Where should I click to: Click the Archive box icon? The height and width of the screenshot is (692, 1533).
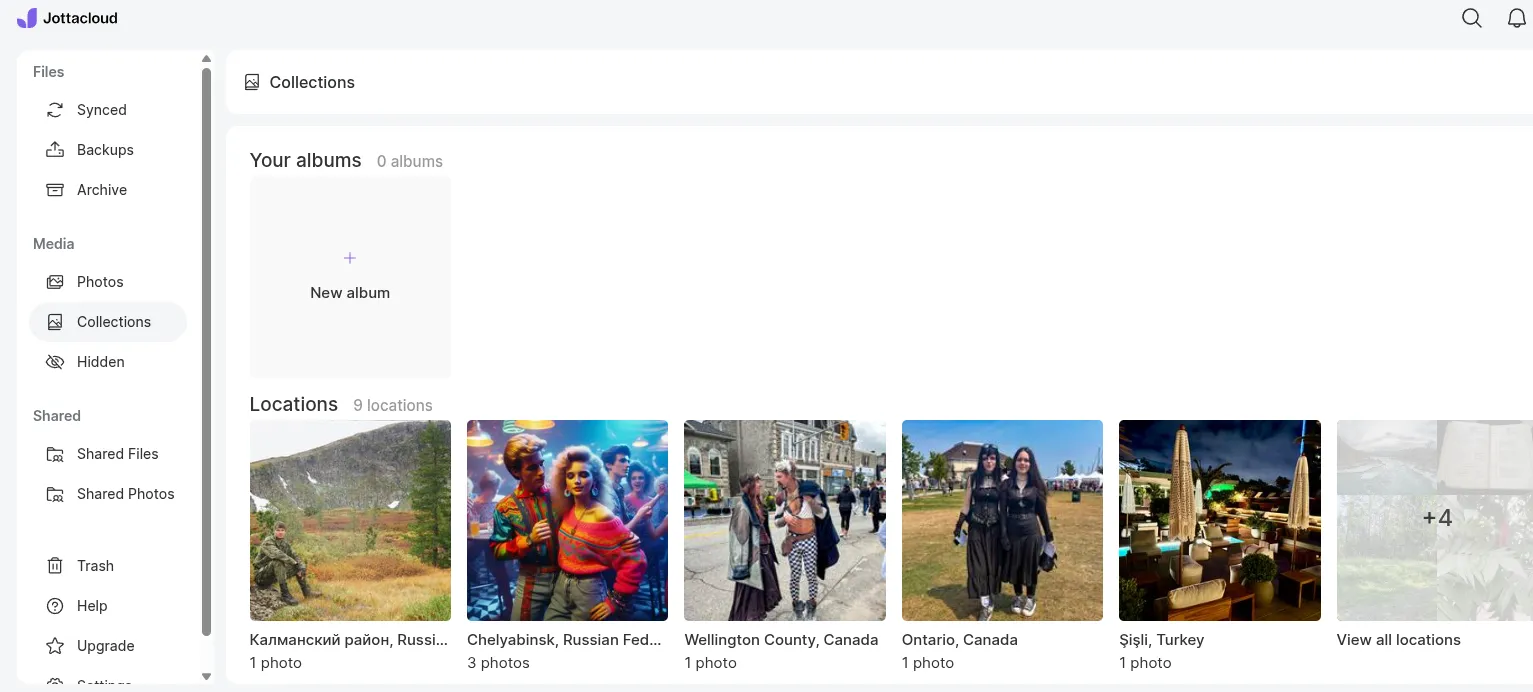(x=55, y=190)
